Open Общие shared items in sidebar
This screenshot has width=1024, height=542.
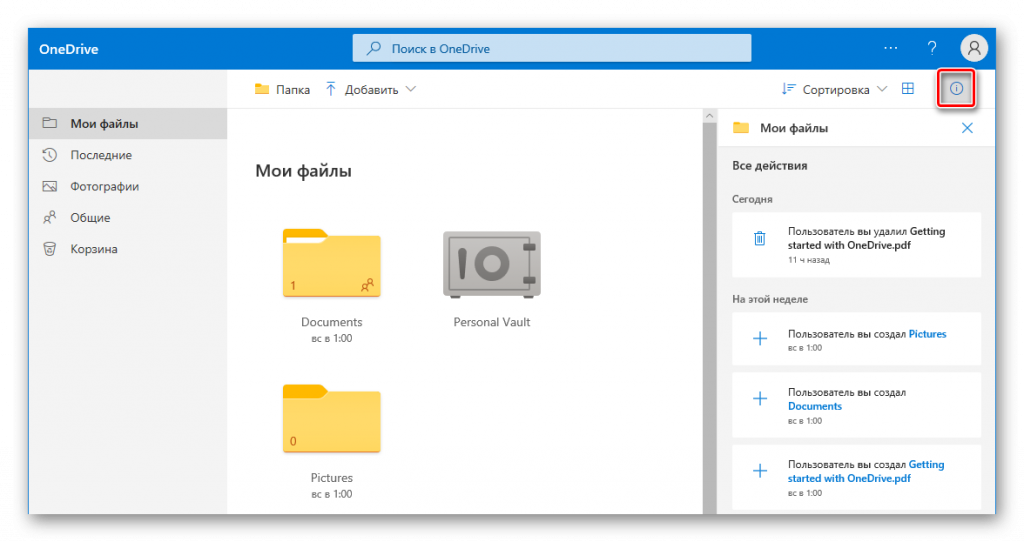pos(90,217)
